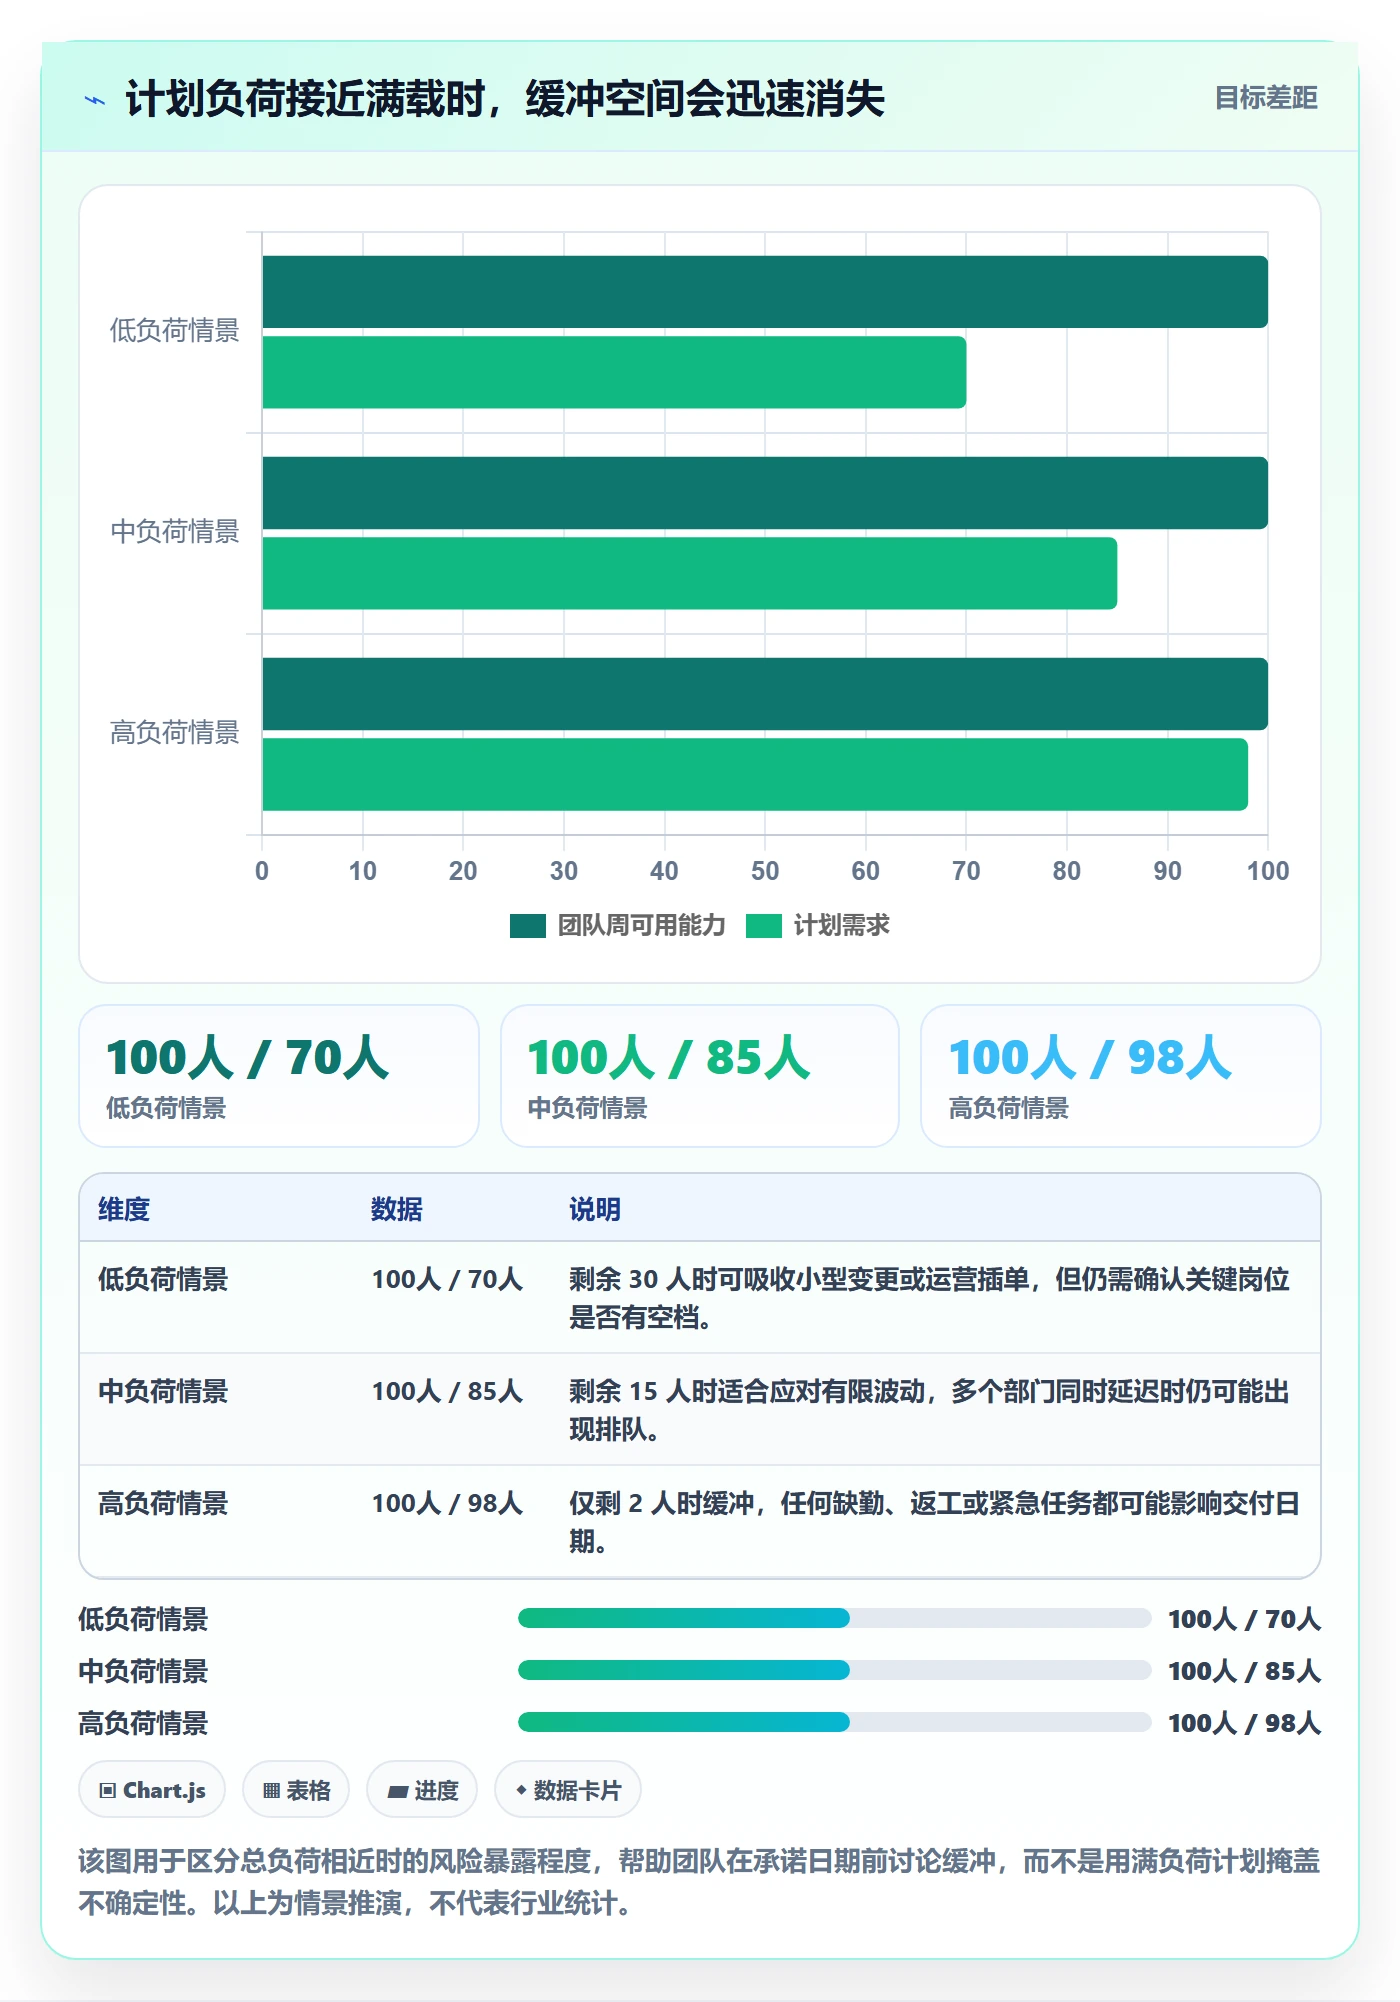Click the 说明 column header

[x=595, y=1209]
